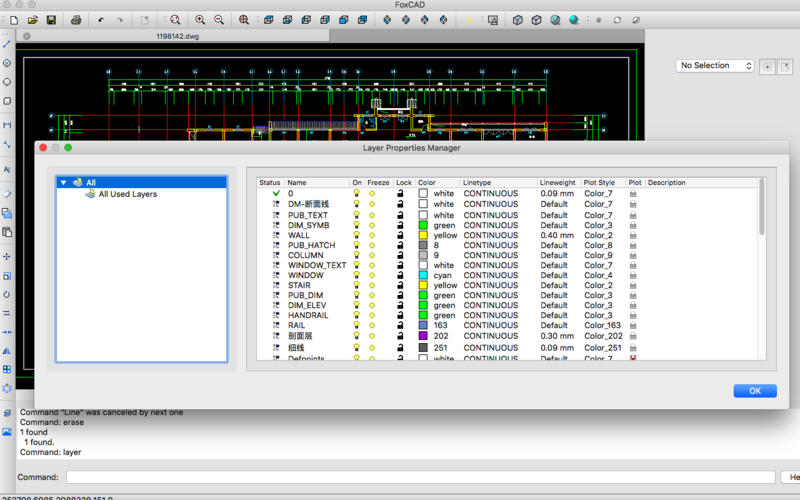The width and height of the screenshot is (800, 500).
Task: Toggle the WALL layer On lightbulb
Action: click(356, 235)
